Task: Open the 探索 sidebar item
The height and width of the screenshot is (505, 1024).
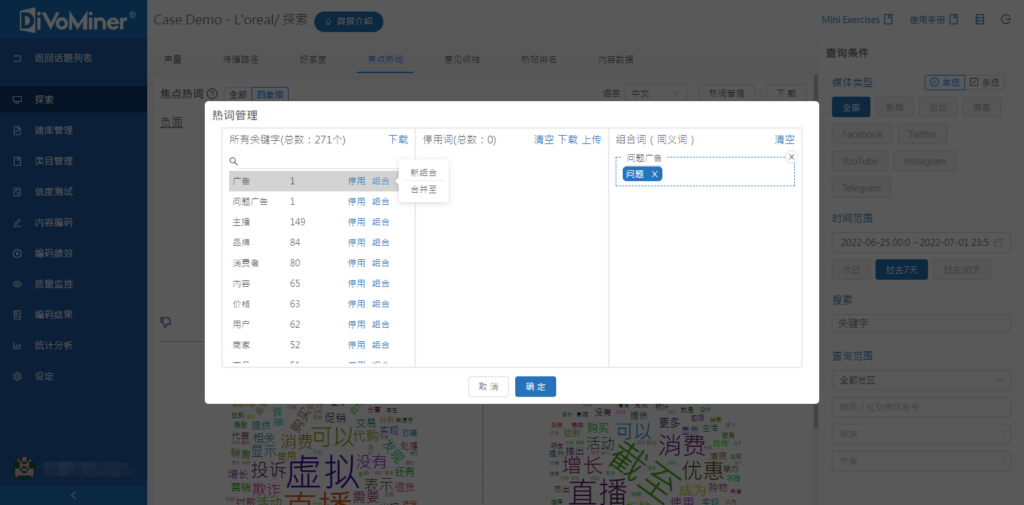Action: point(44,99)
